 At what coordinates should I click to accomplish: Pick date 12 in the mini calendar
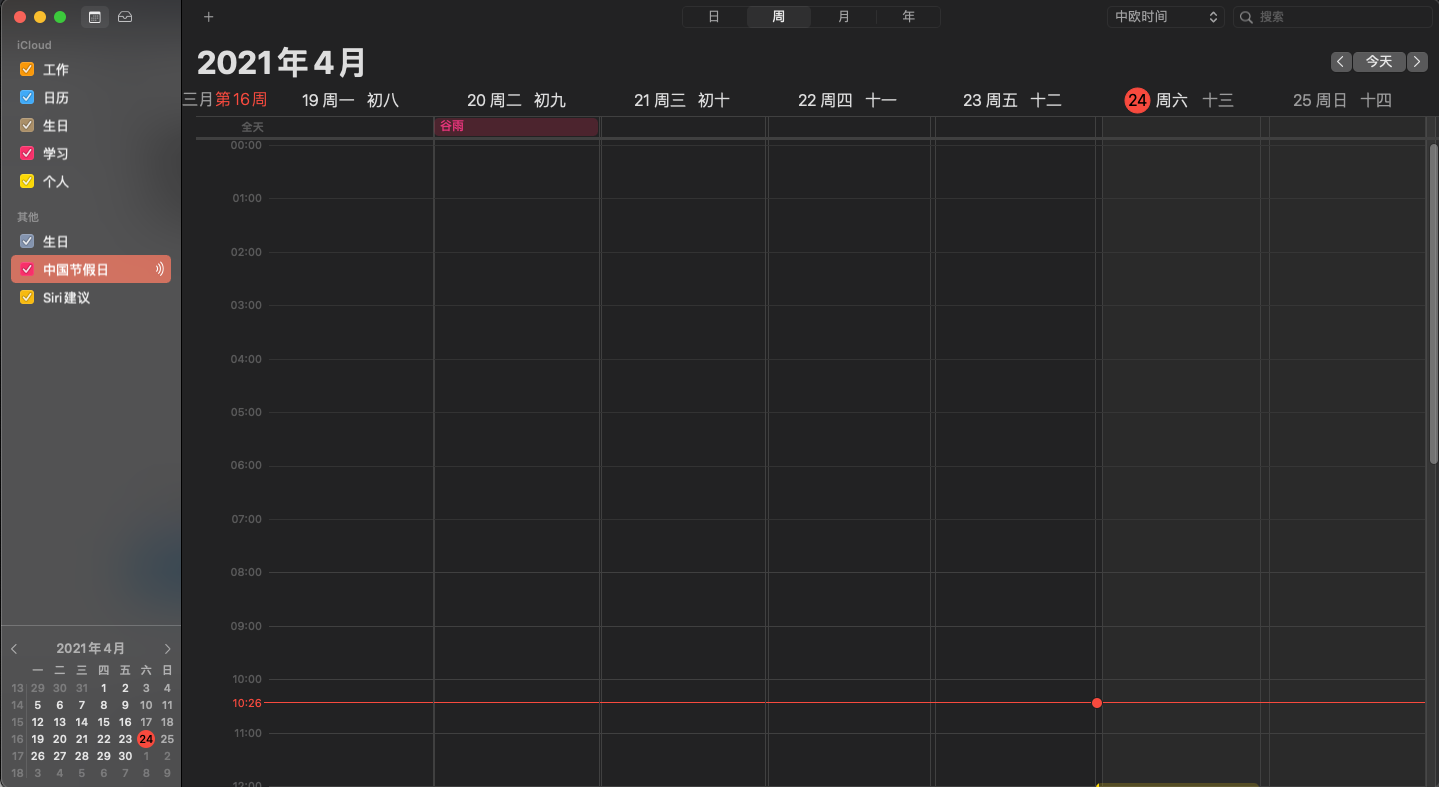[37, 722]
